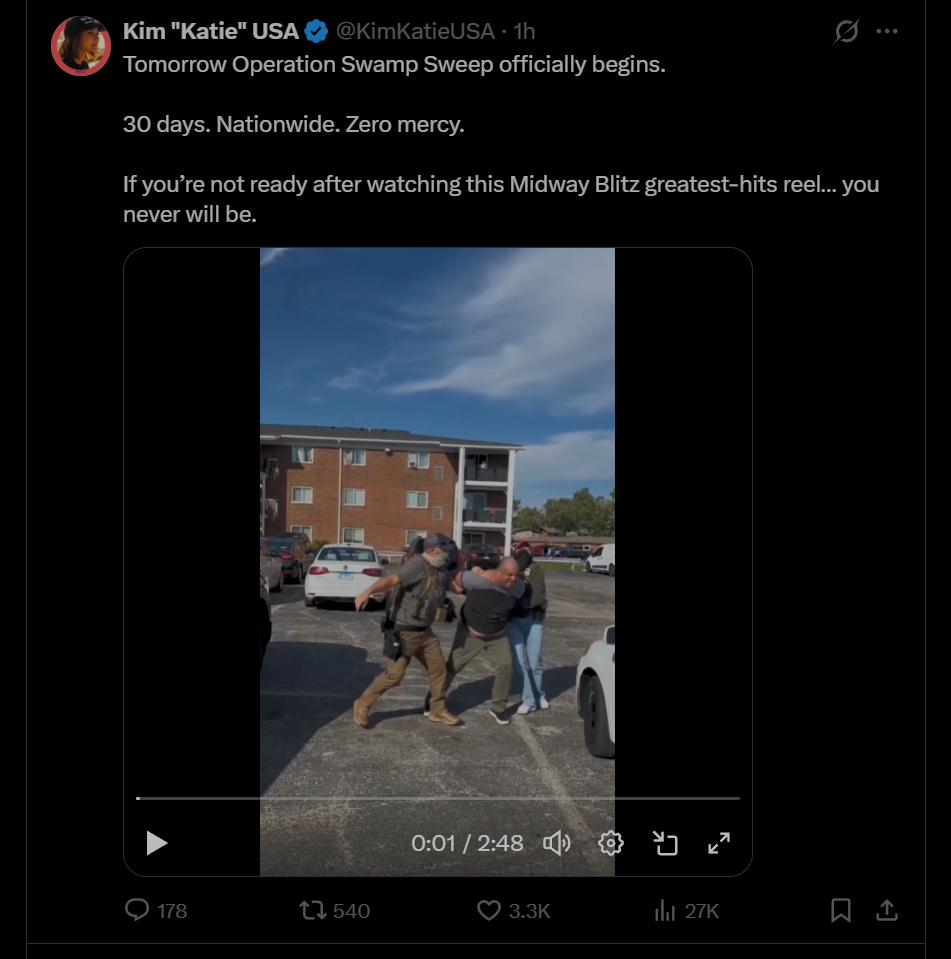
Task: Open video playback settings gear
Action: (610, 843)
